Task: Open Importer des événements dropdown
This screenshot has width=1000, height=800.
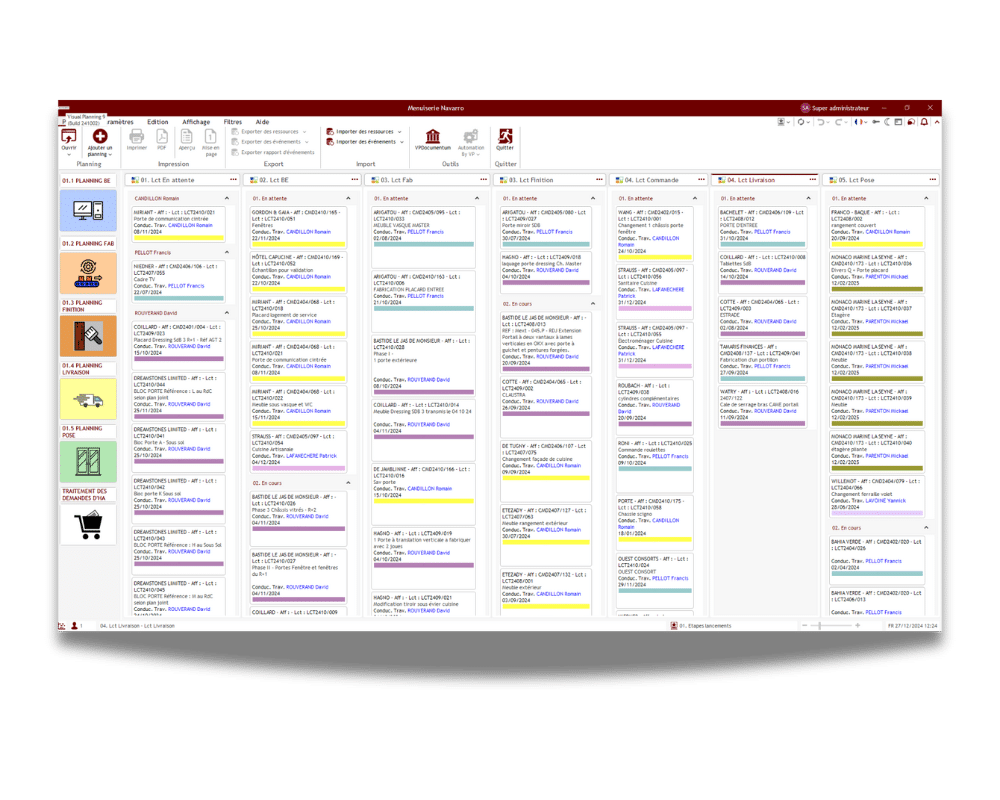Action: [365, 142]
